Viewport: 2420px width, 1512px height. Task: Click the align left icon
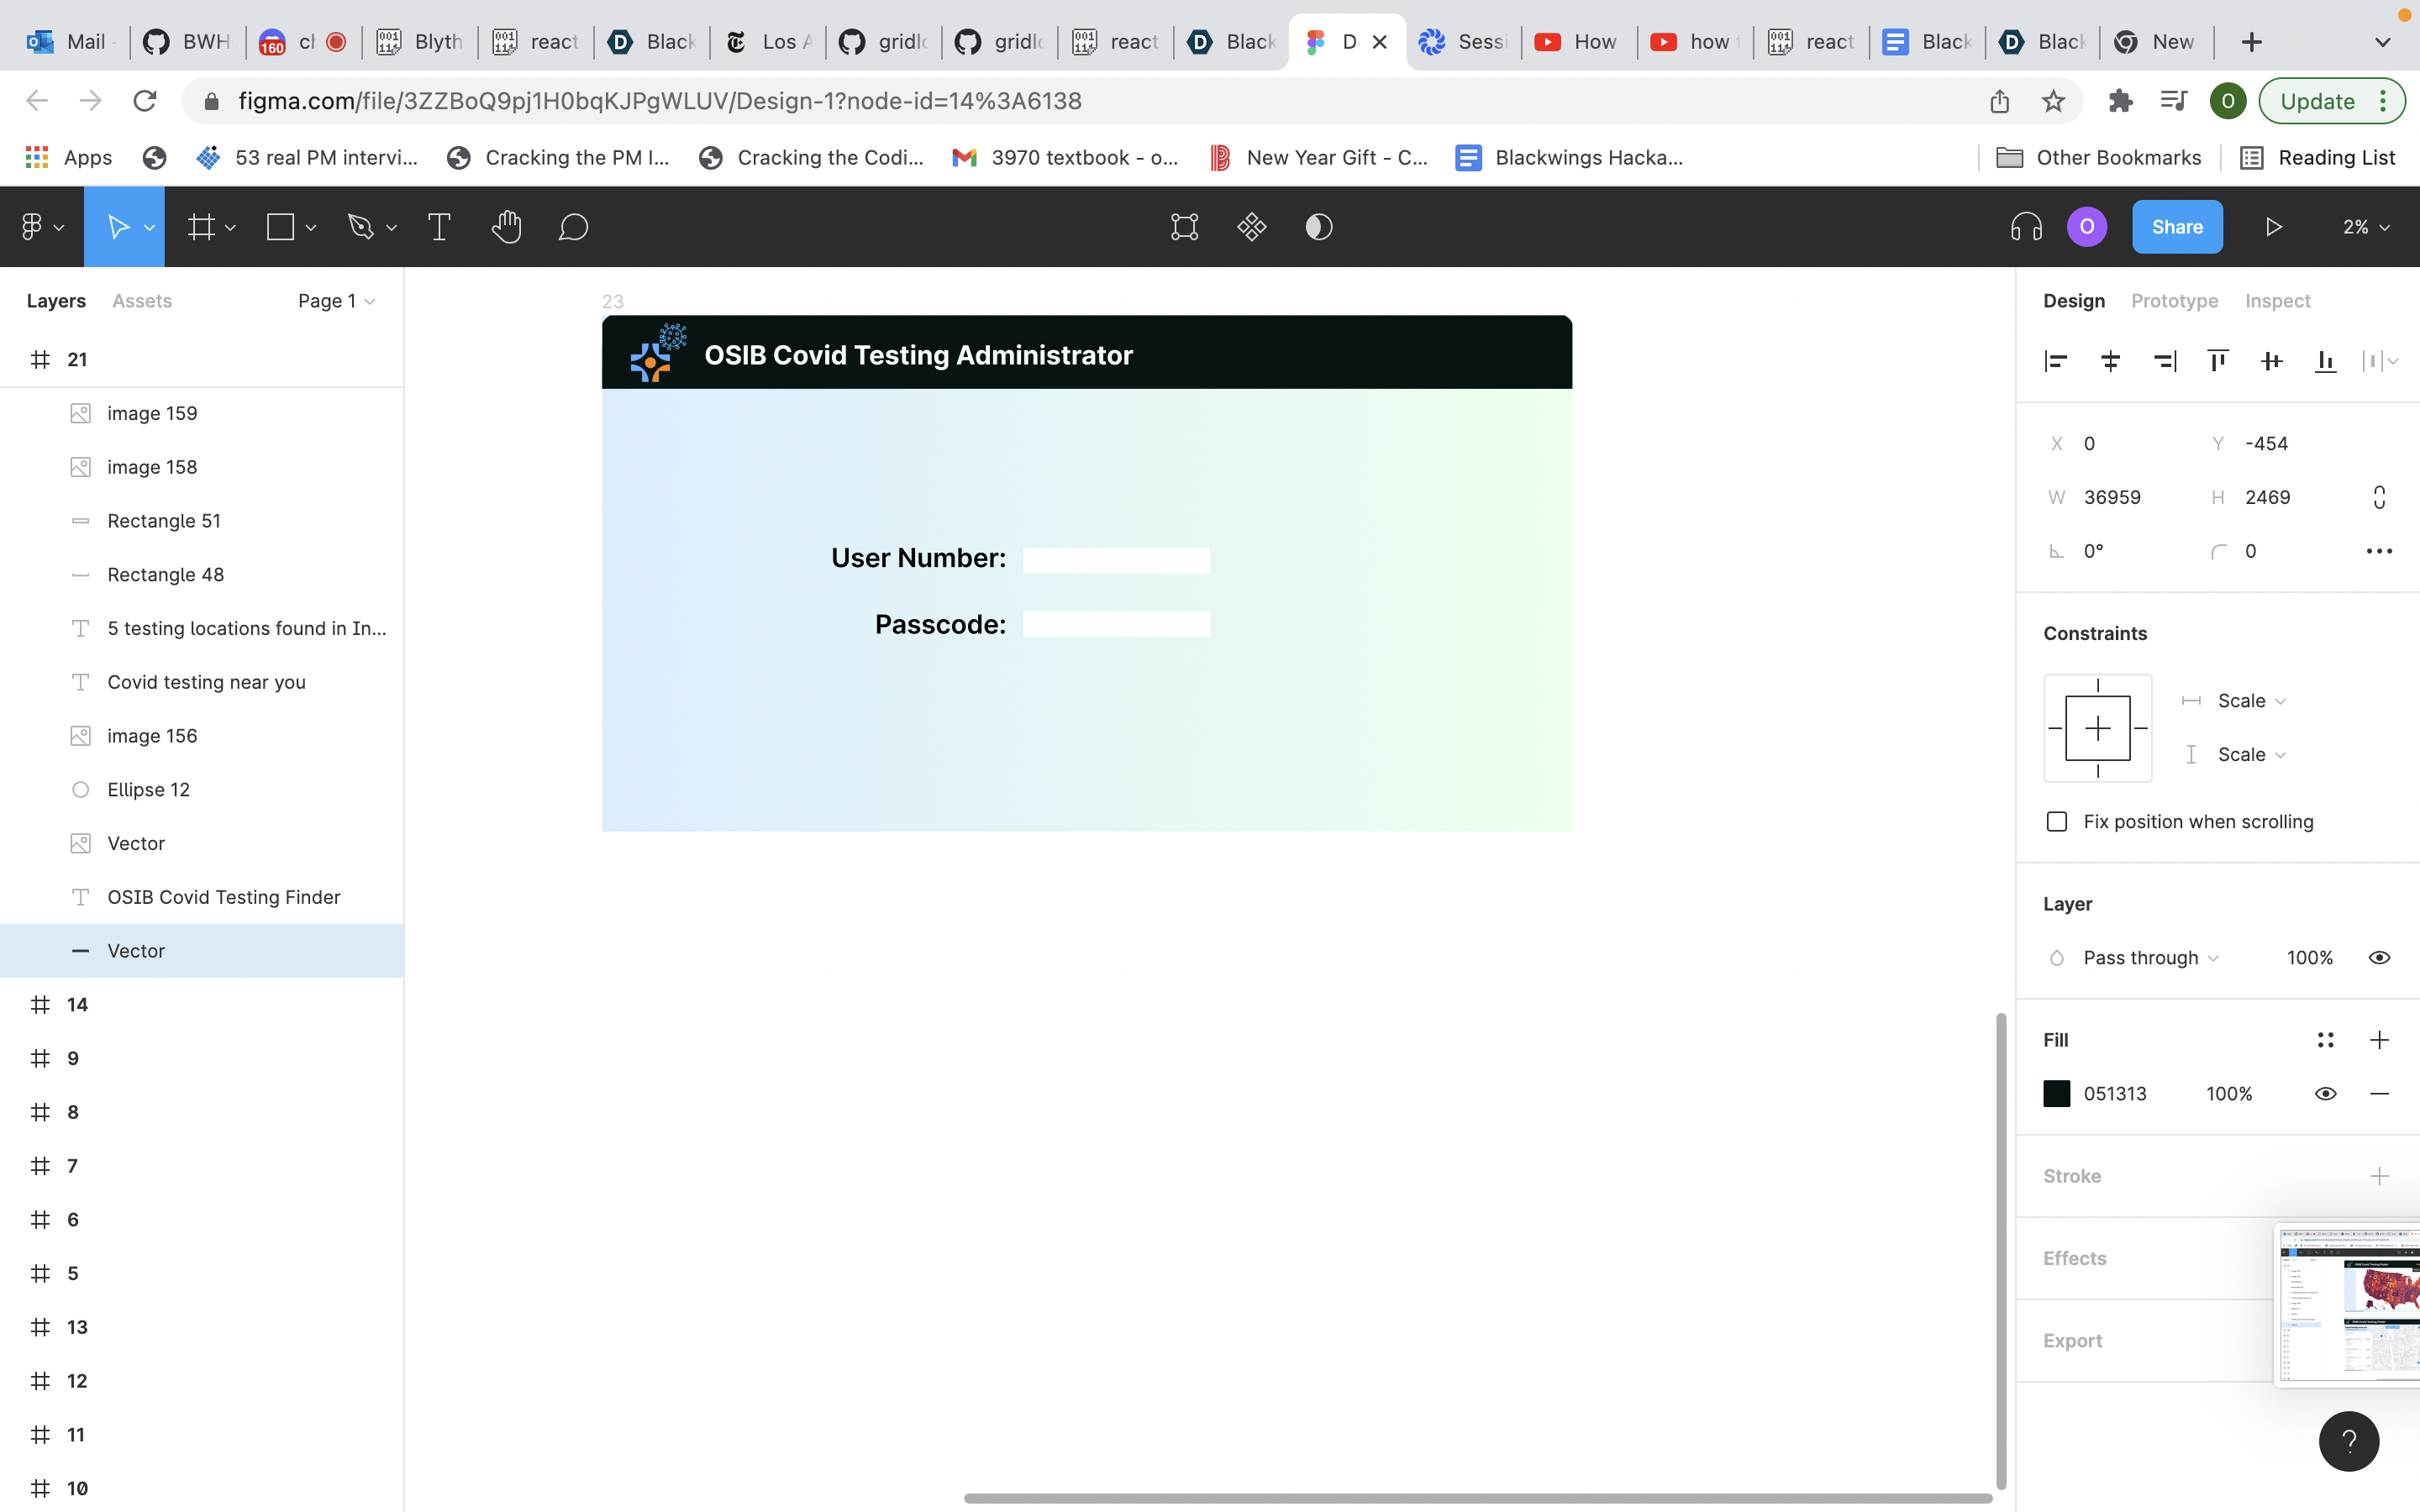click(2056, 361)
